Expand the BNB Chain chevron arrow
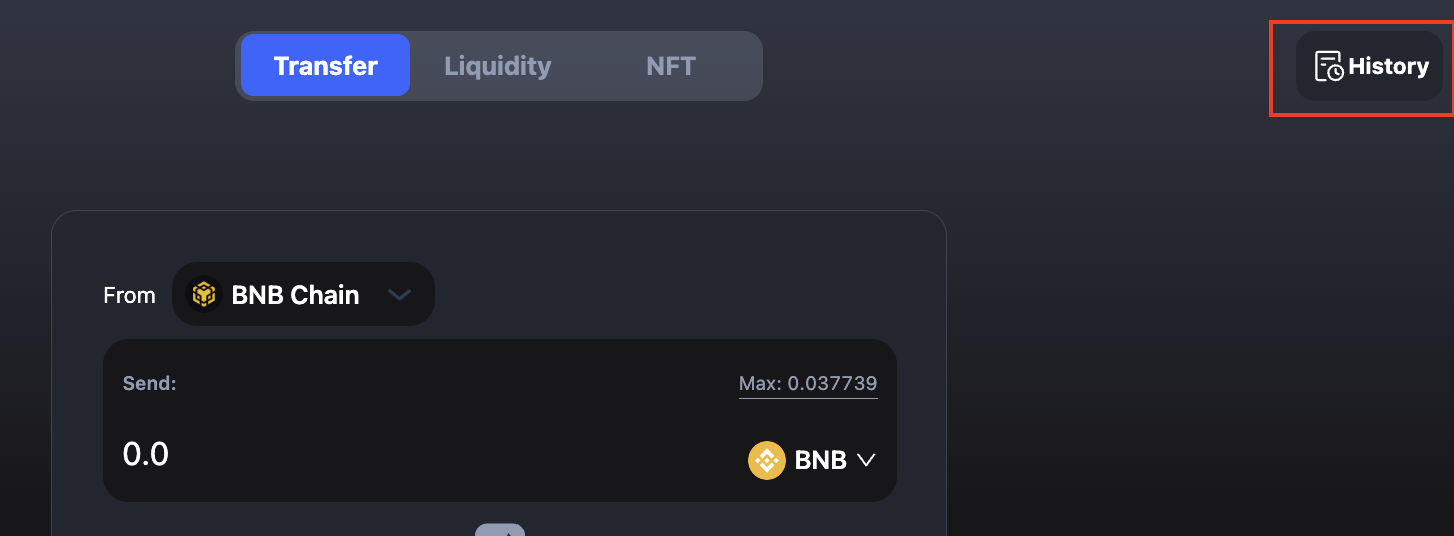Screen dimensions: 1454x536 pyautogui.click(x=399, y=295)
